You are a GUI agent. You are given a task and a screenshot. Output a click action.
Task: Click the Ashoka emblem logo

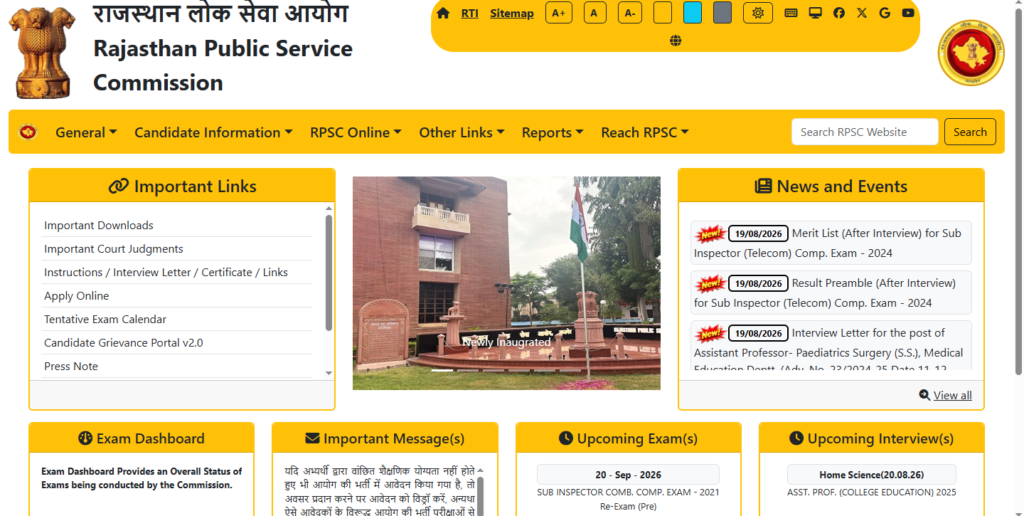tap(42, 52)
